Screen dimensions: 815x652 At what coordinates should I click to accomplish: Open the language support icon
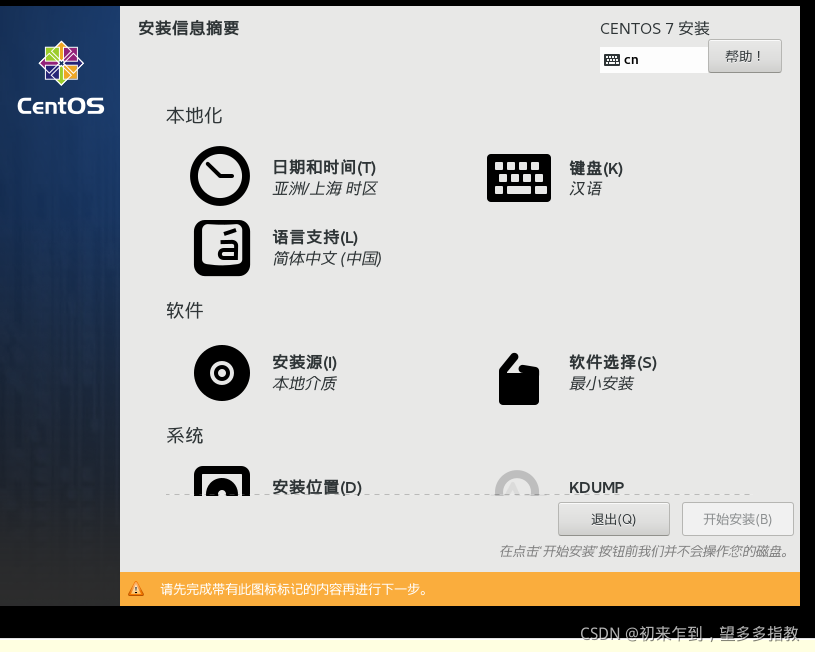click(222, 248)
